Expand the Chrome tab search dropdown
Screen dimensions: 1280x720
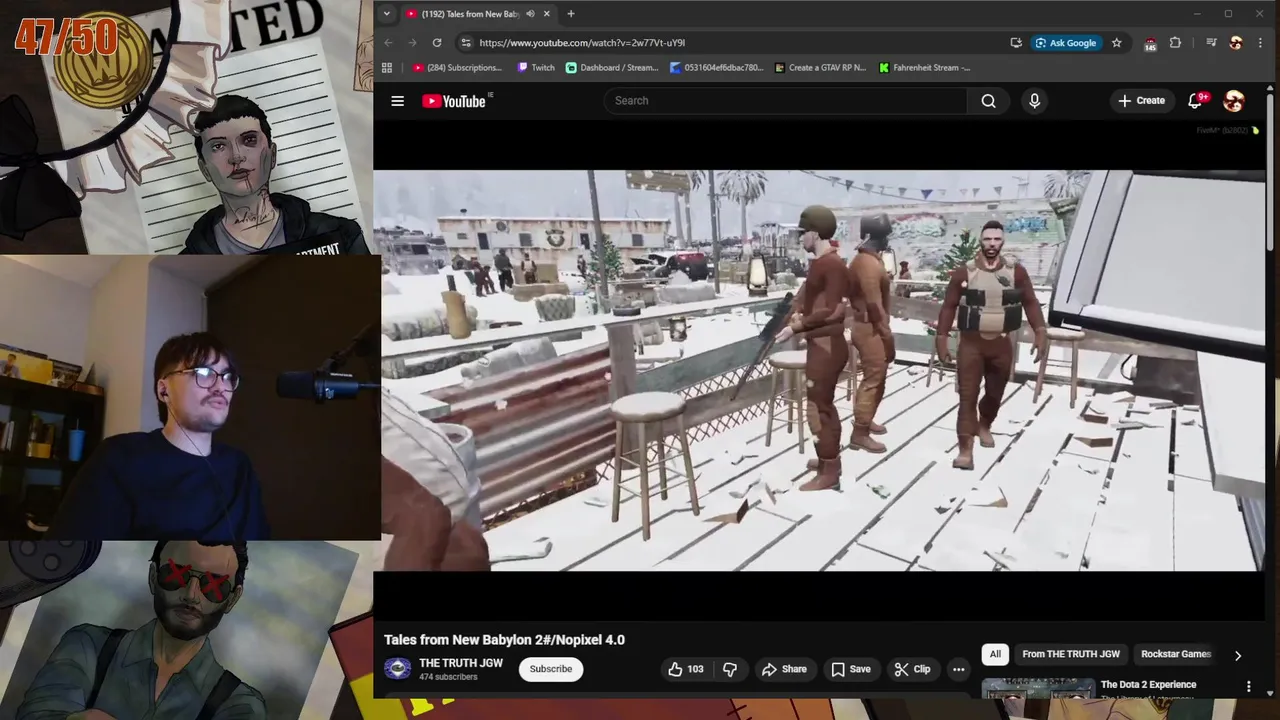pos(386,14)
